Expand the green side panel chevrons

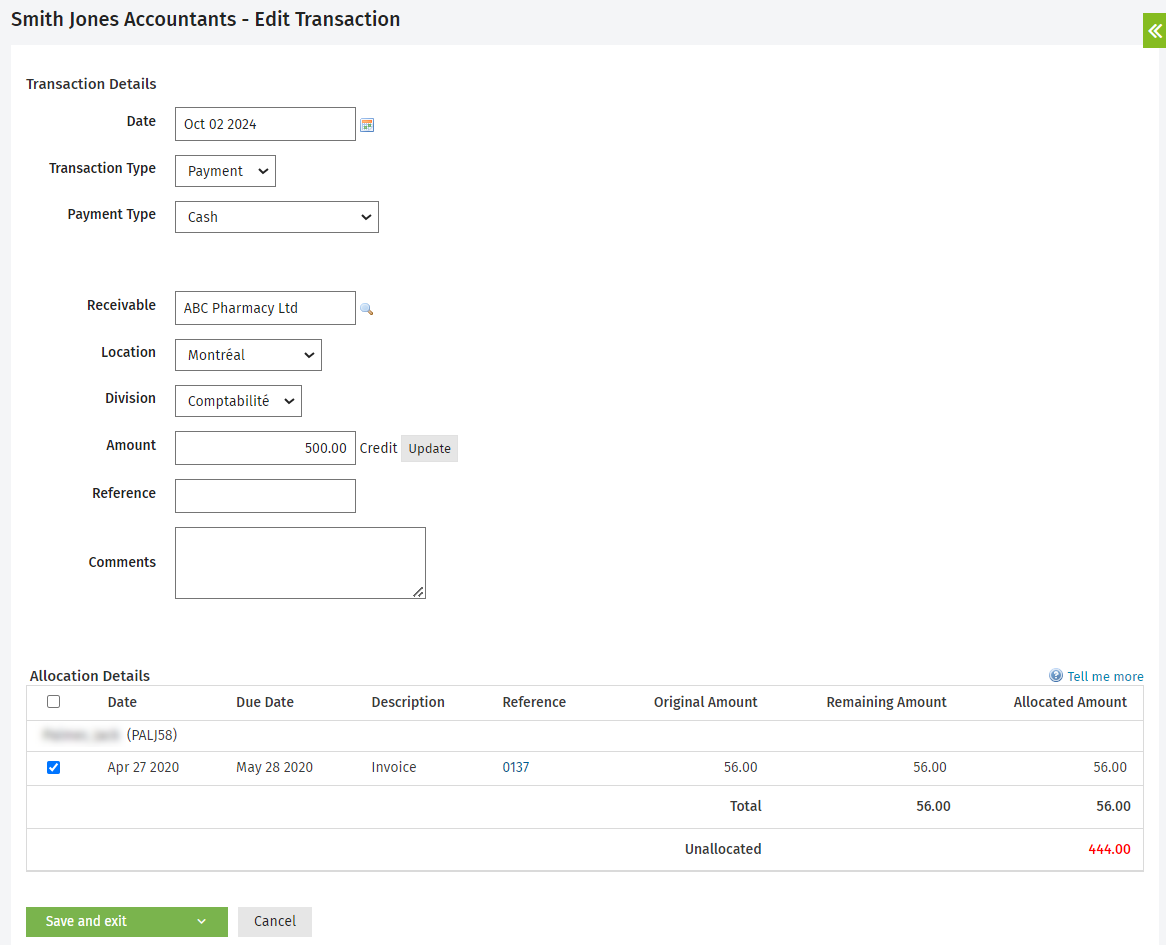pos(1154,30)
